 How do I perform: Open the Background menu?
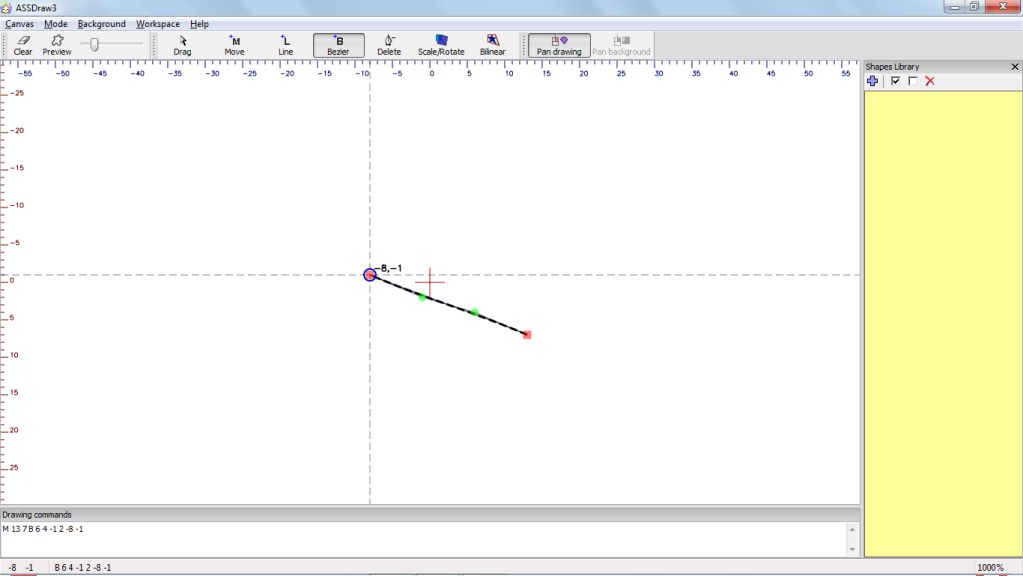(101, 23)
